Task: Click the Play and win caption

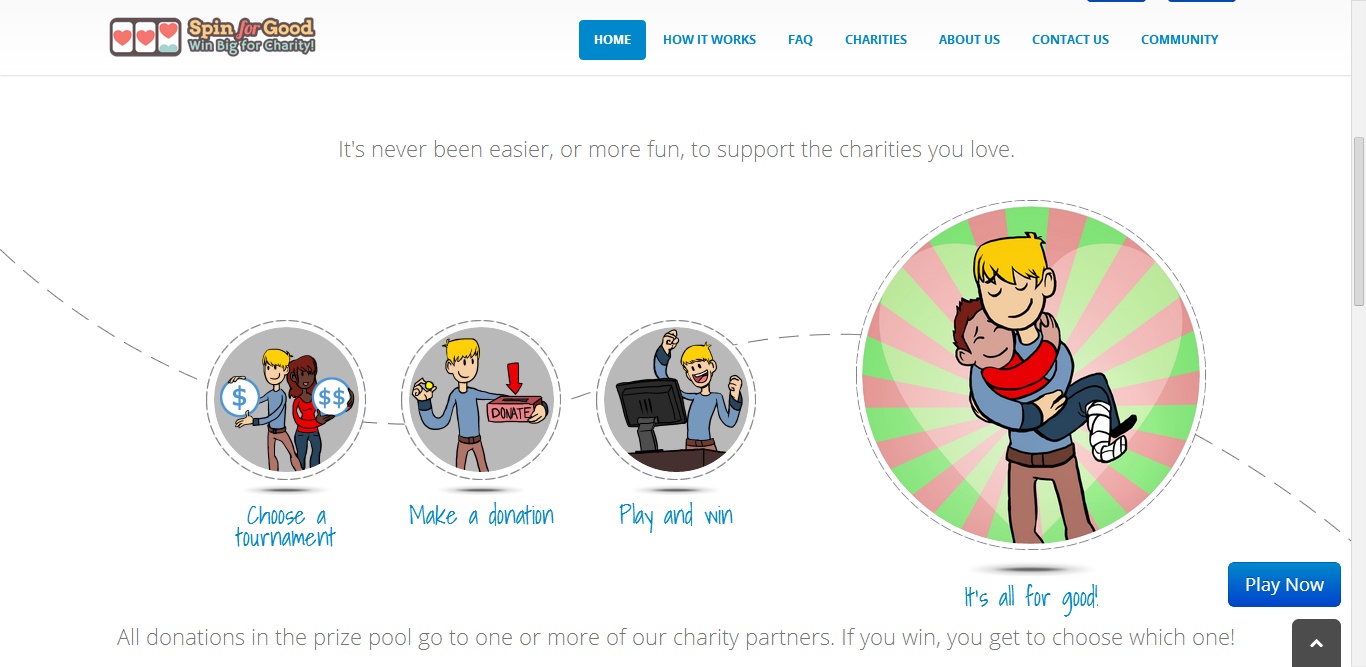Action: pos(676,516)
